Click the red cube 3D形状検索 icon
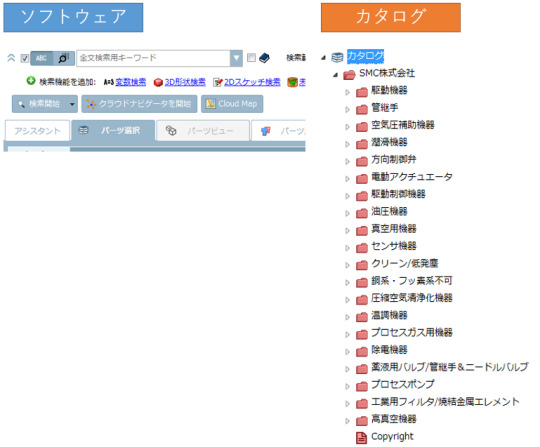Screen dimensions: 540x447 click(x=158, y=82)
